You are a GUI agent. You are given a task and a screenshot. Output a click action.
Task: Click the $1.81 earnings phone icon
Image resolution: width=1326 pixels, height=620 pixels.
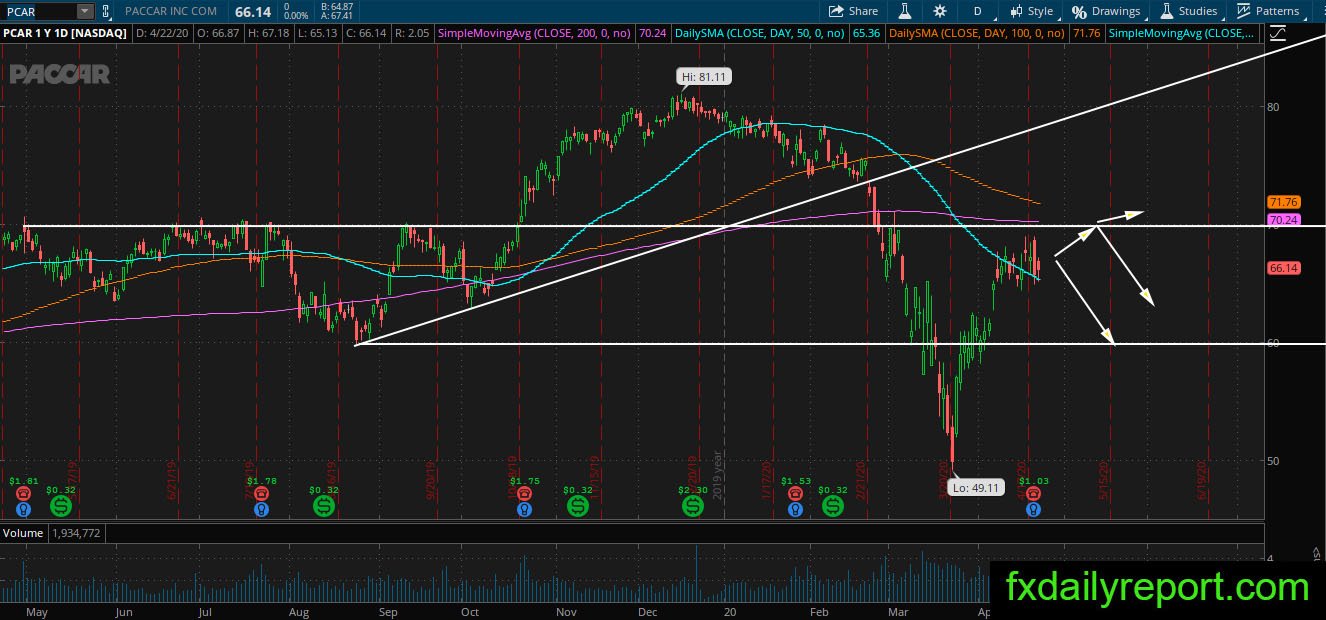click(x=23, y=493)
